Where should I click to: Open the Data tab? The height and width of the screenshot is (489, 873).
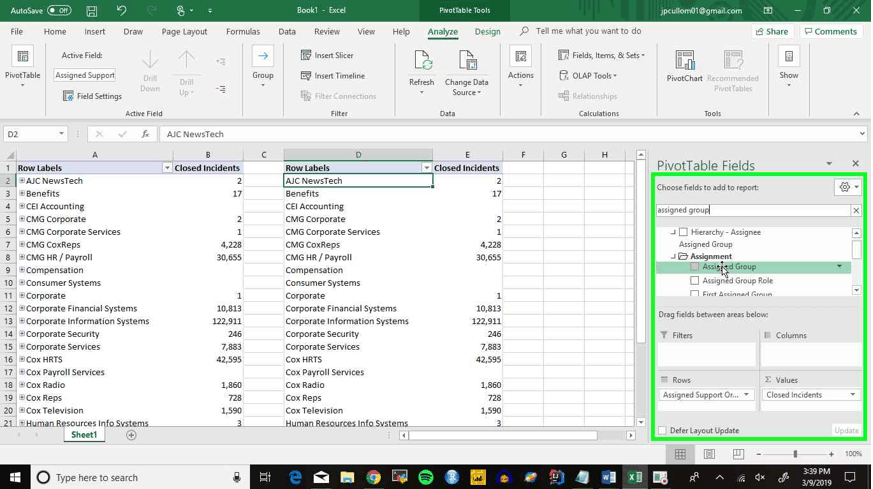pyautogui.click(x=287, y=31)
